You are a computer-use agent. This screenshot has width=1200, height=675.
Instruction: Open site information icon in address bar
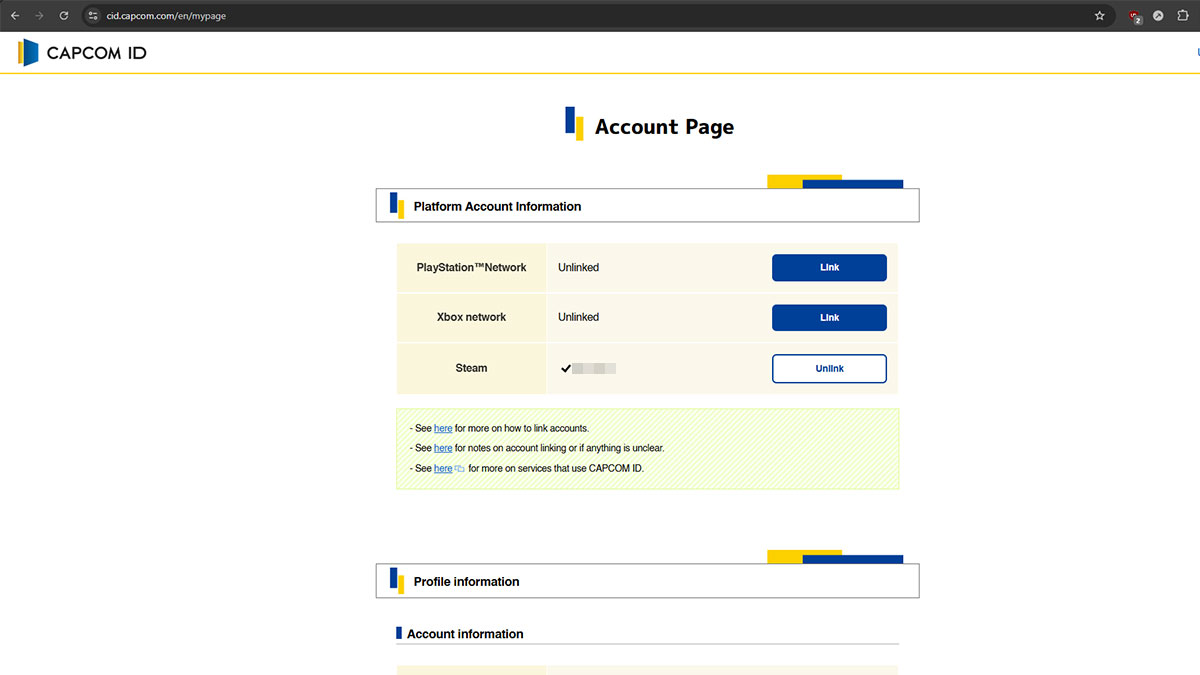(x=92, y=16)
